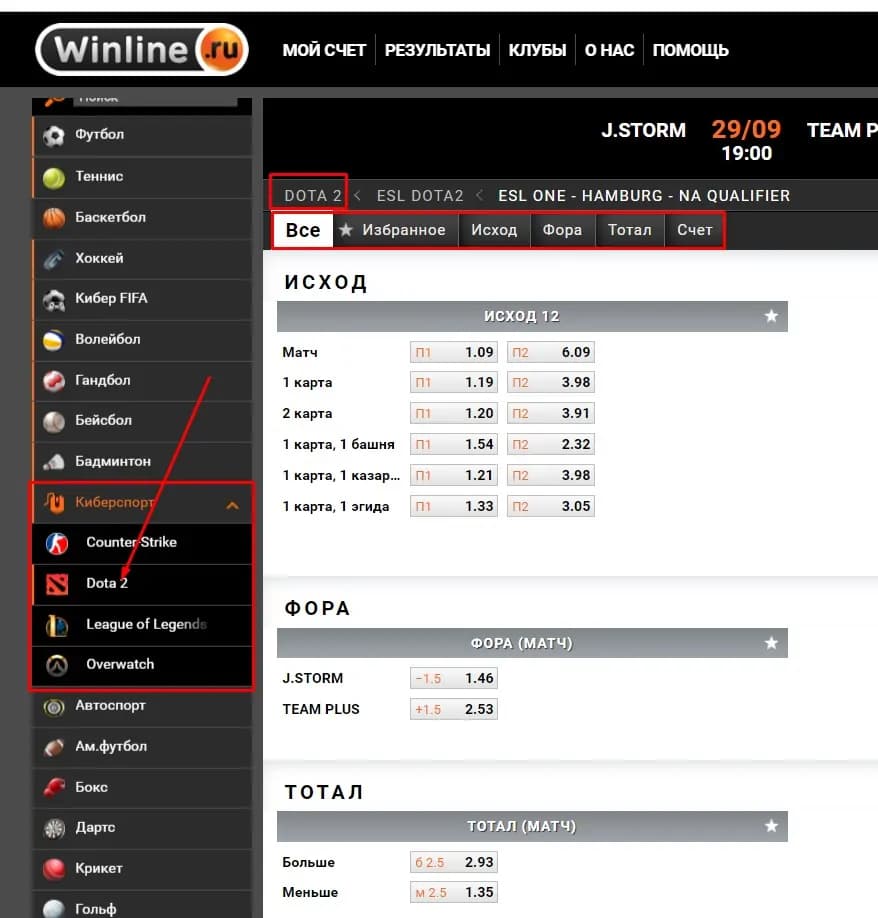Click the Кибер FIFA sidebar icon
878x918 pixels.
[x=54, y=300]
